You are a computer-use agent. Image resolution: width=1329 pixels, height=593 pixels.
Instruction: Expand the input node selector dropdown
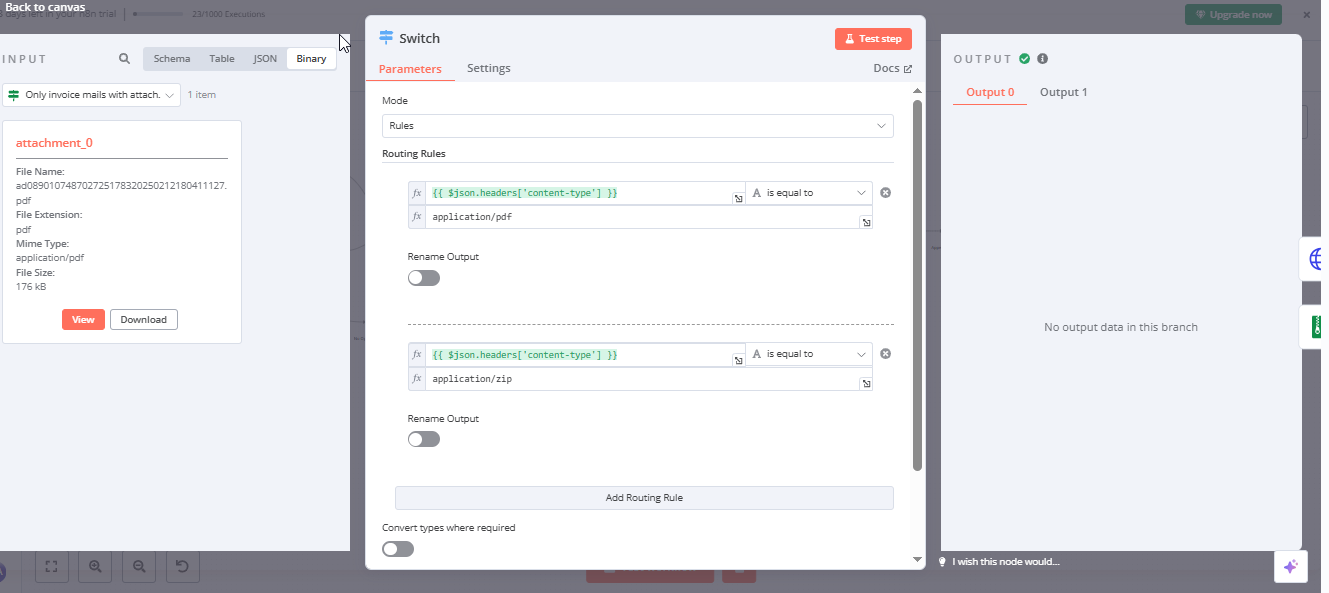tap(92, 95)
